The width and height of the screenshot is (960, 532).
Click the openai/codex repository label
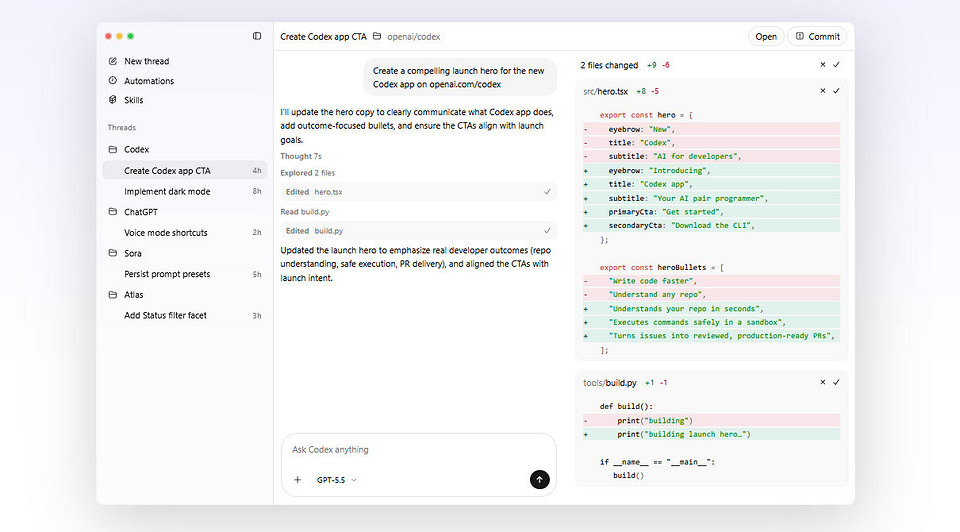(414, 37)
